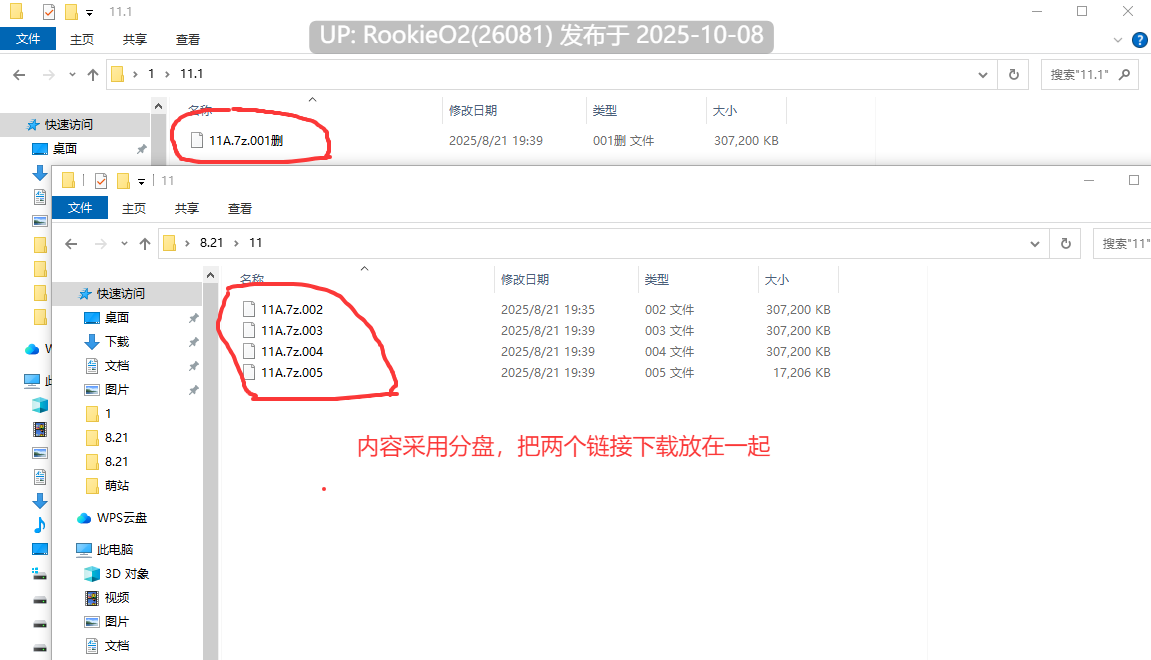Click the search box in the 11 window
1151x660 pixels.
point(1122,244)
